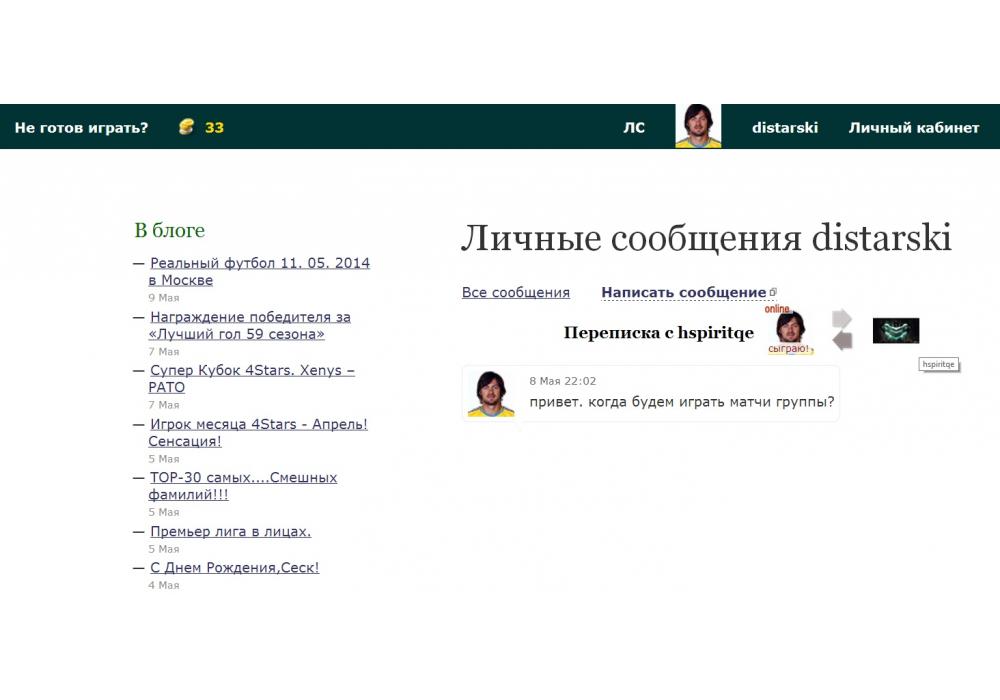Click the gold coins icon in header
Screen dimensions: 1000x700
[x=186, y=127]
